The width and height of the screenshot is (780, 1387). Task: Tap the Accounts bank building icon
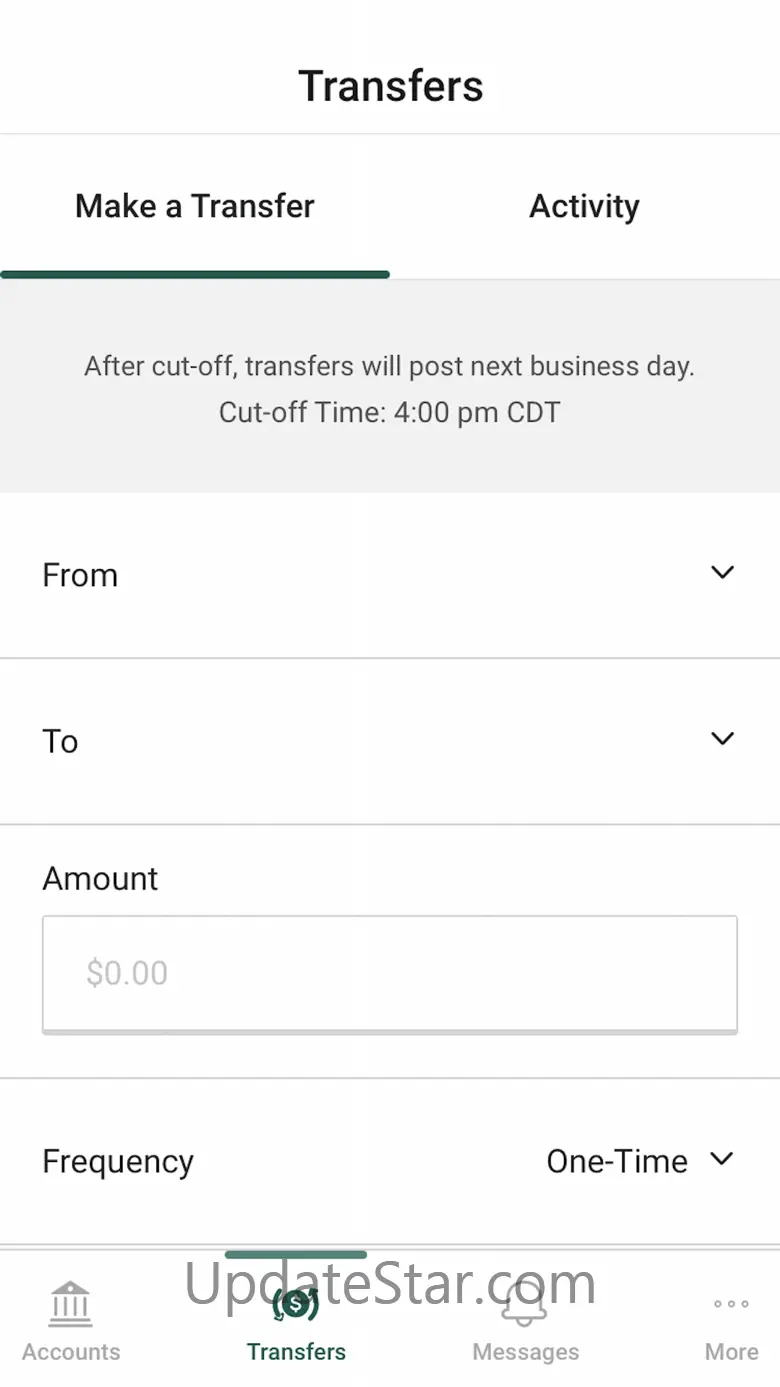click(71, 1303)
